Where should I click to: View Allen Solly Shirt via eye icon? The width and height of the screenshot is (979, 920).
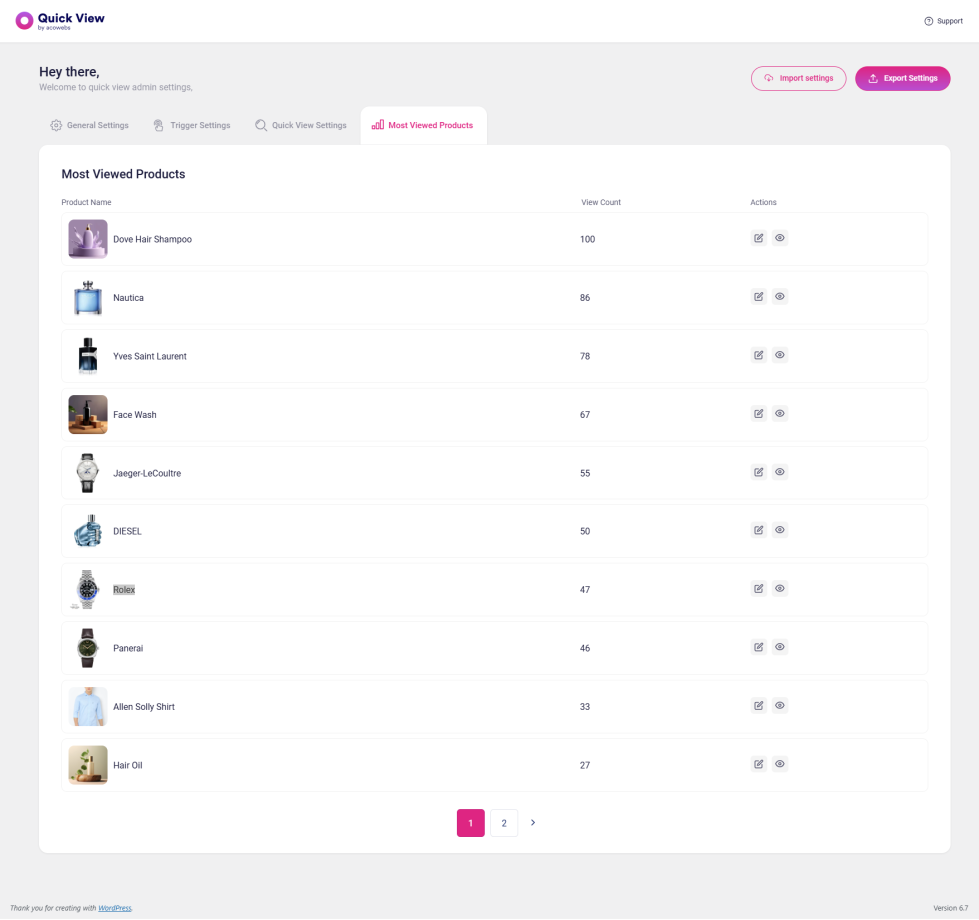coord(780,705)
